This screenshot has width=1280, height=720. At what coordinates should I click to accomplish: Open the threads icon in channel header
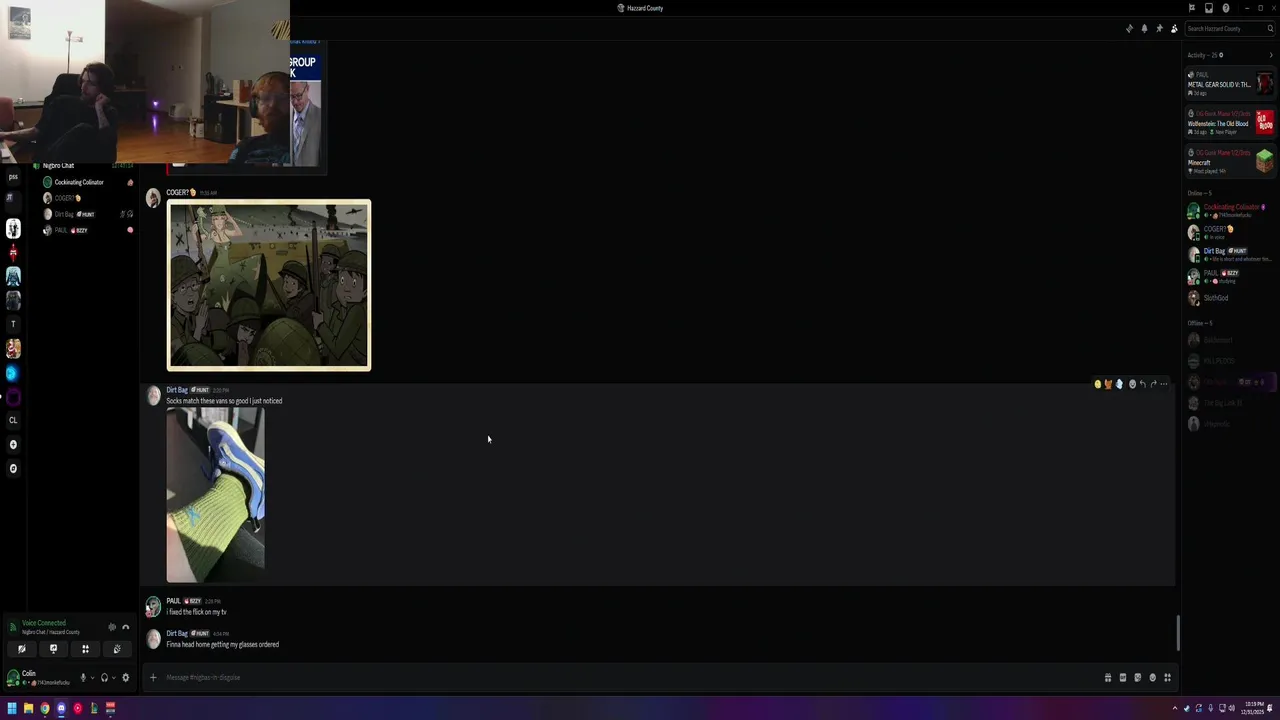point(1129,28)
